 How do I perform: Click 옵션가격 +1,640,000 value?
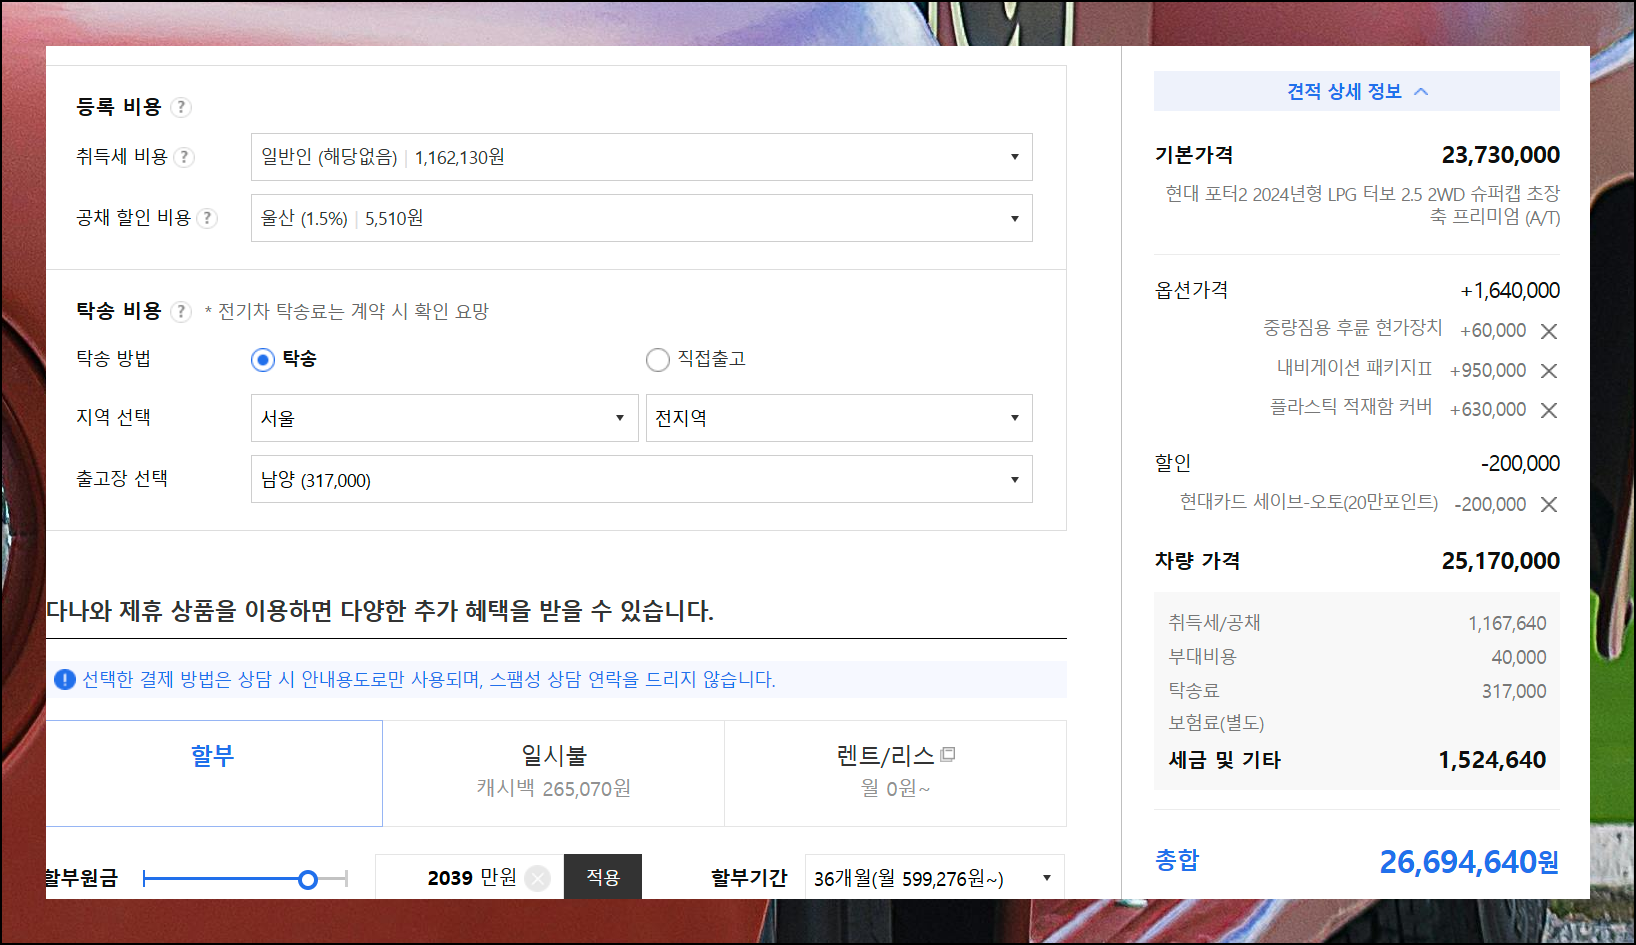click(1510, 291)
